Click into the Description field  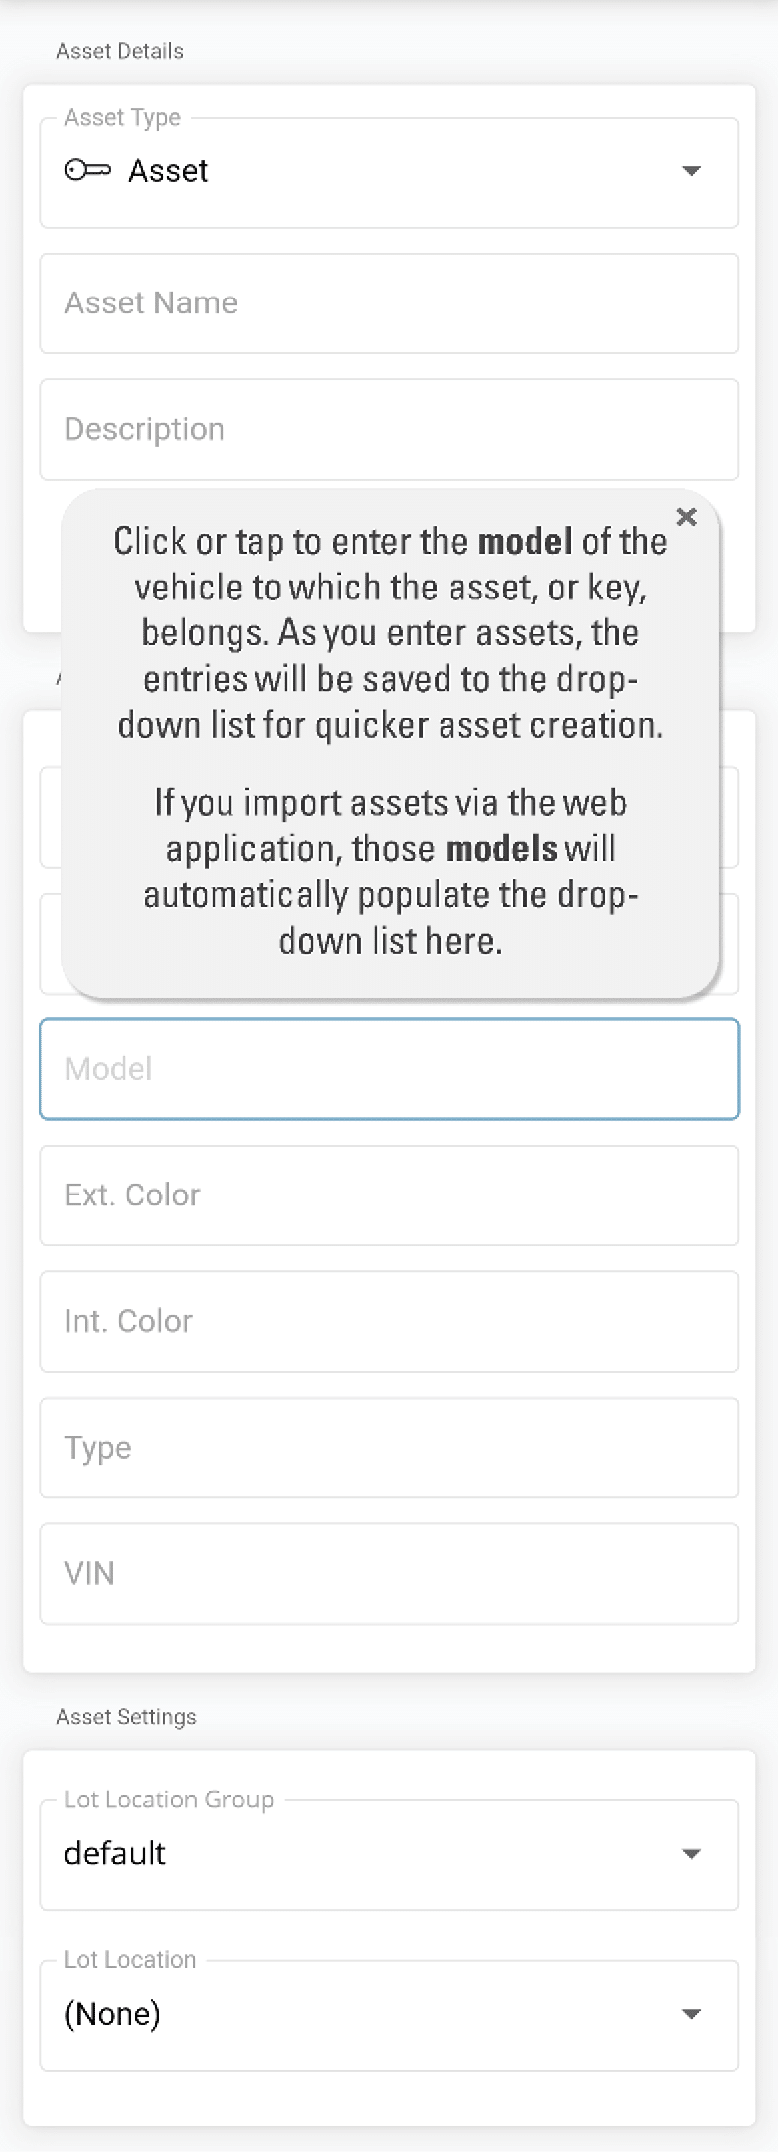click(389, 429)
